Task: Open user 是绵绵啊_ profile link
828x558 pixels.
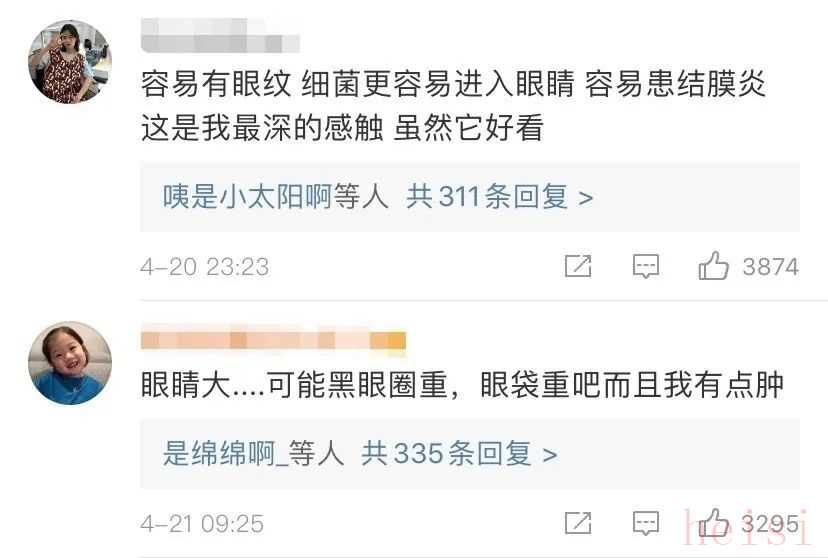Action: pos(225,454)
